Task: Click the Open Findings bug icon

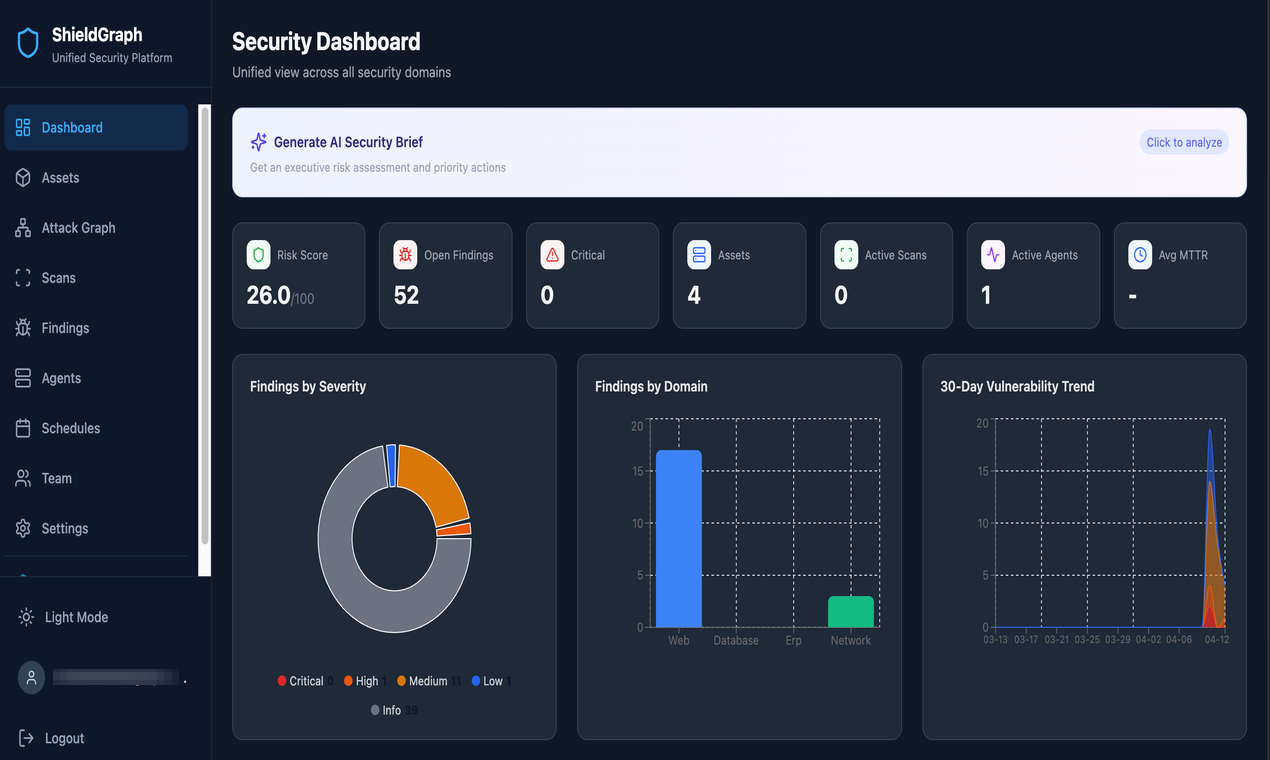Action: (405, 254)
